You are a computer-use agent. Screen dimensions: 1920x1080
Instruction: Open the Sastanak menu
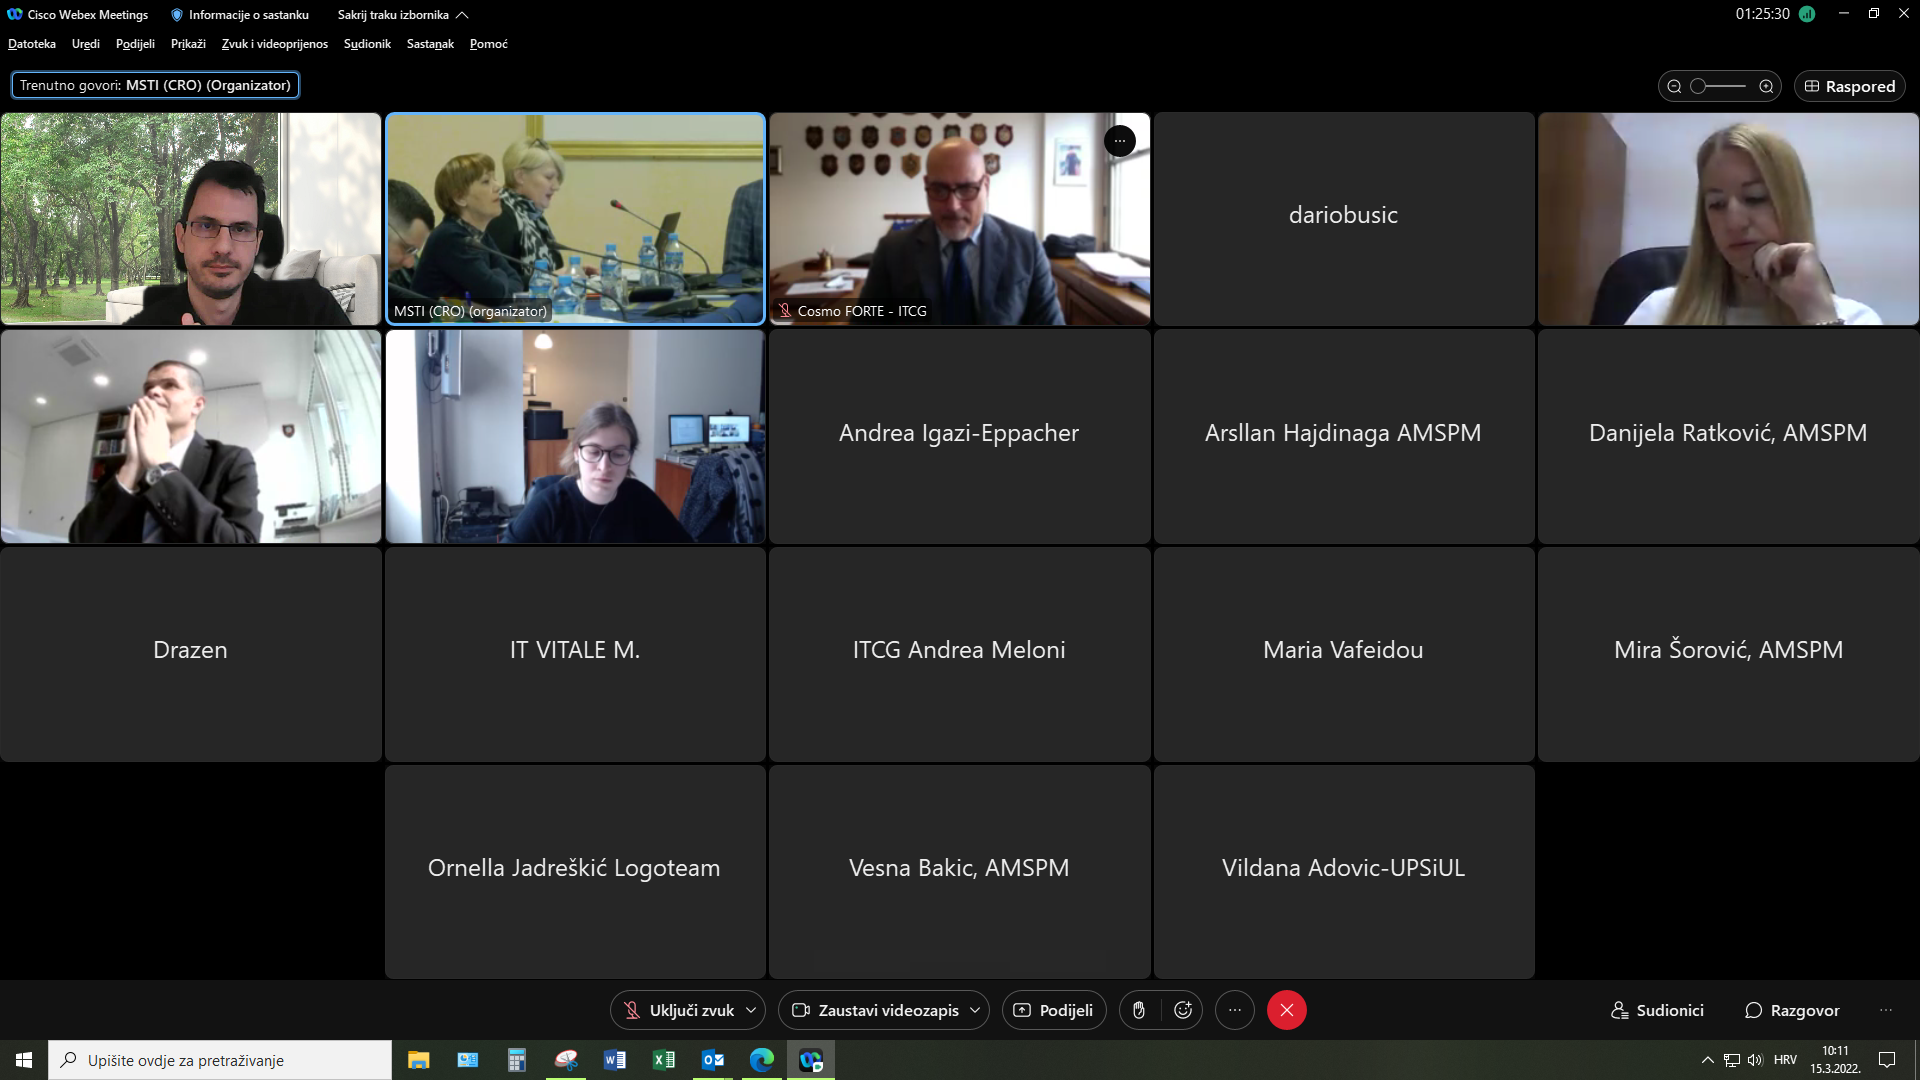click(x=430, y=44)
